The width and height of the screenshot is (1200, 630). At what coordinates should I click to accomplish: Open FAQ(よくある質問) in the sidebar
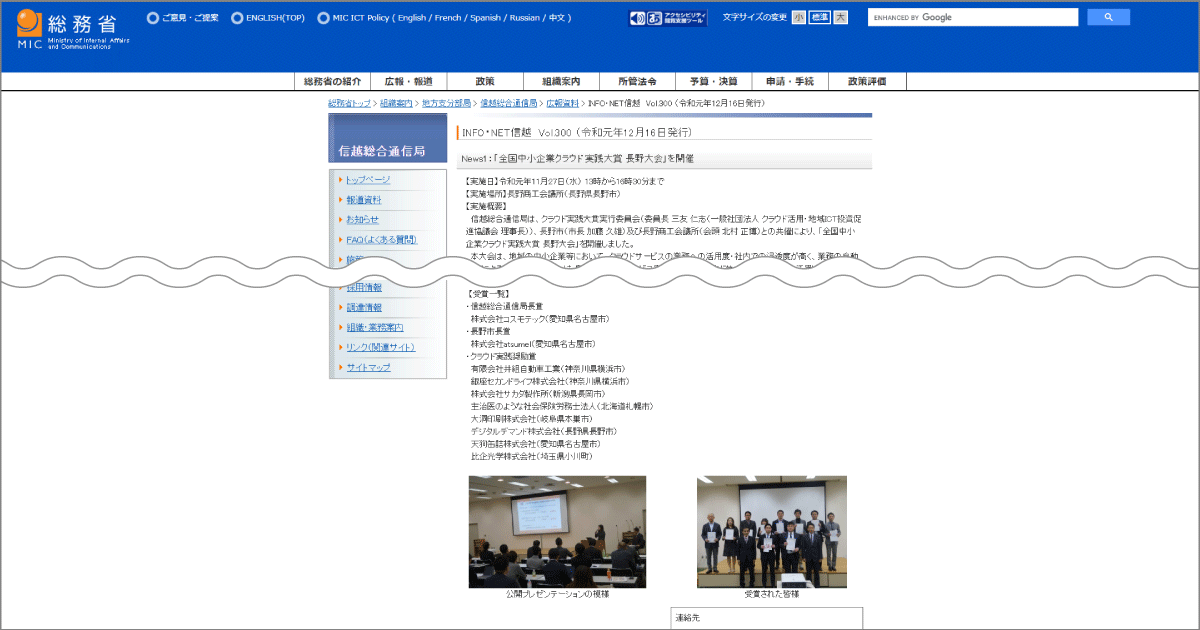coord(380,240)
